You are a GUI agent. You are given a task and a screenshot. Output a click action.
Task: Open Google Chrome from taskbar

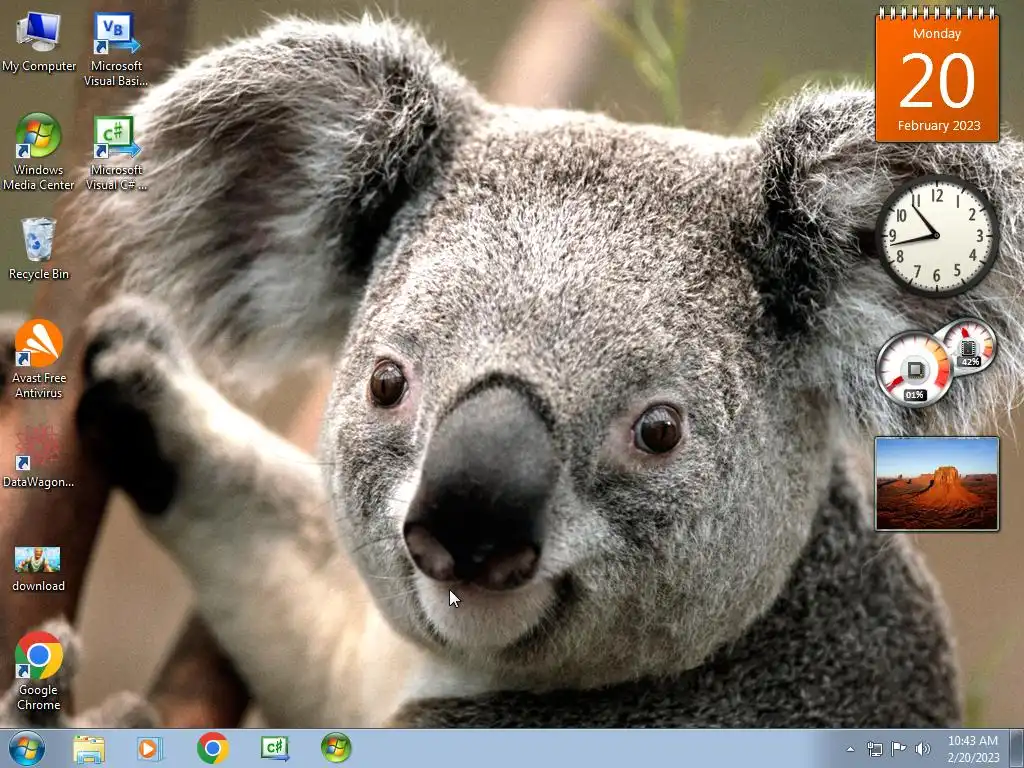pos(212,748)
